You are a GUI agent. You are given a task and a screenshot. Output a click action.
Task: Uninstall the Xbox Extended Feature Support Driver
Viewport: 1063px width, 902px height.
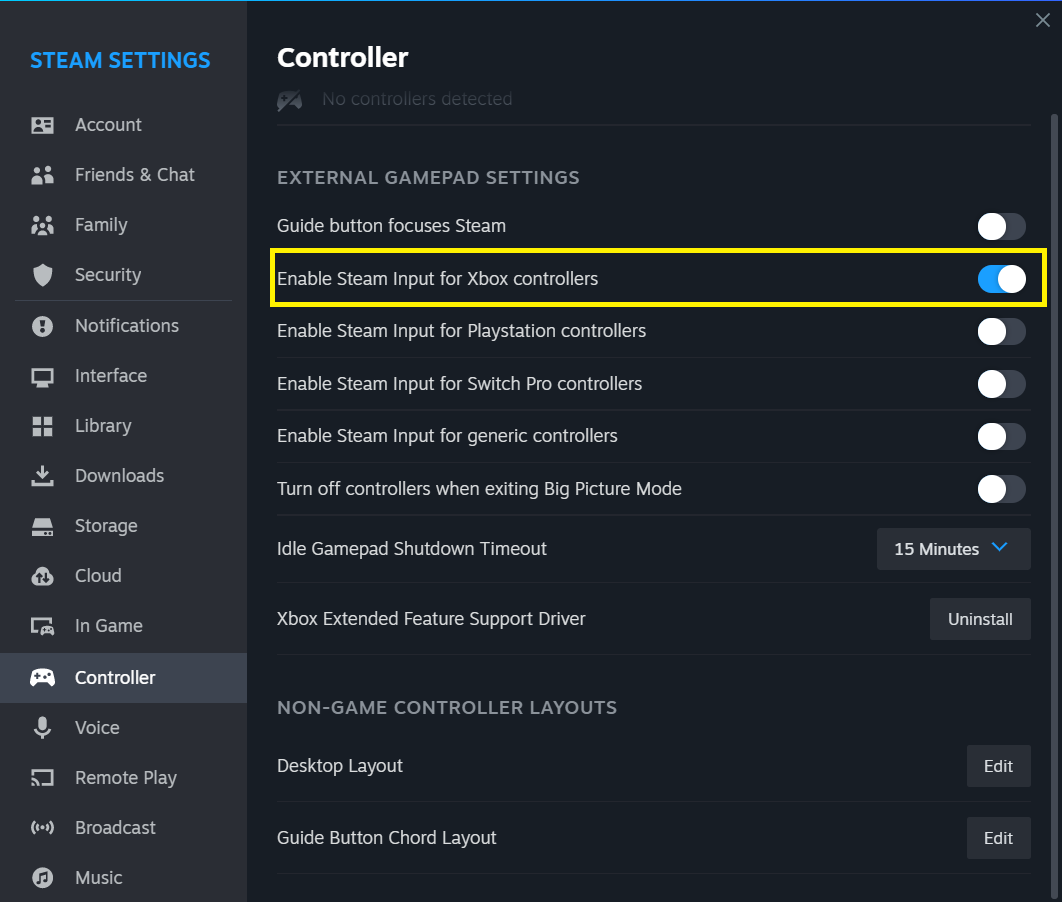(980, 619)
